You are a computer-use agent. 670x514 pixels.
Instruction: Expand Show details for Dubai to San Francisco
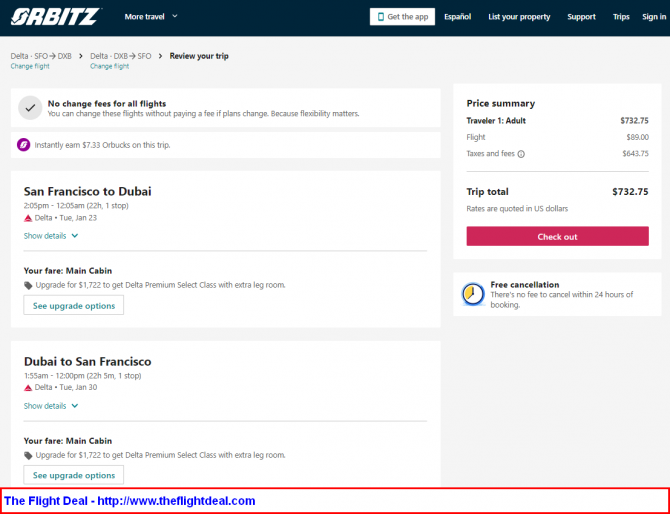[51, 406]
